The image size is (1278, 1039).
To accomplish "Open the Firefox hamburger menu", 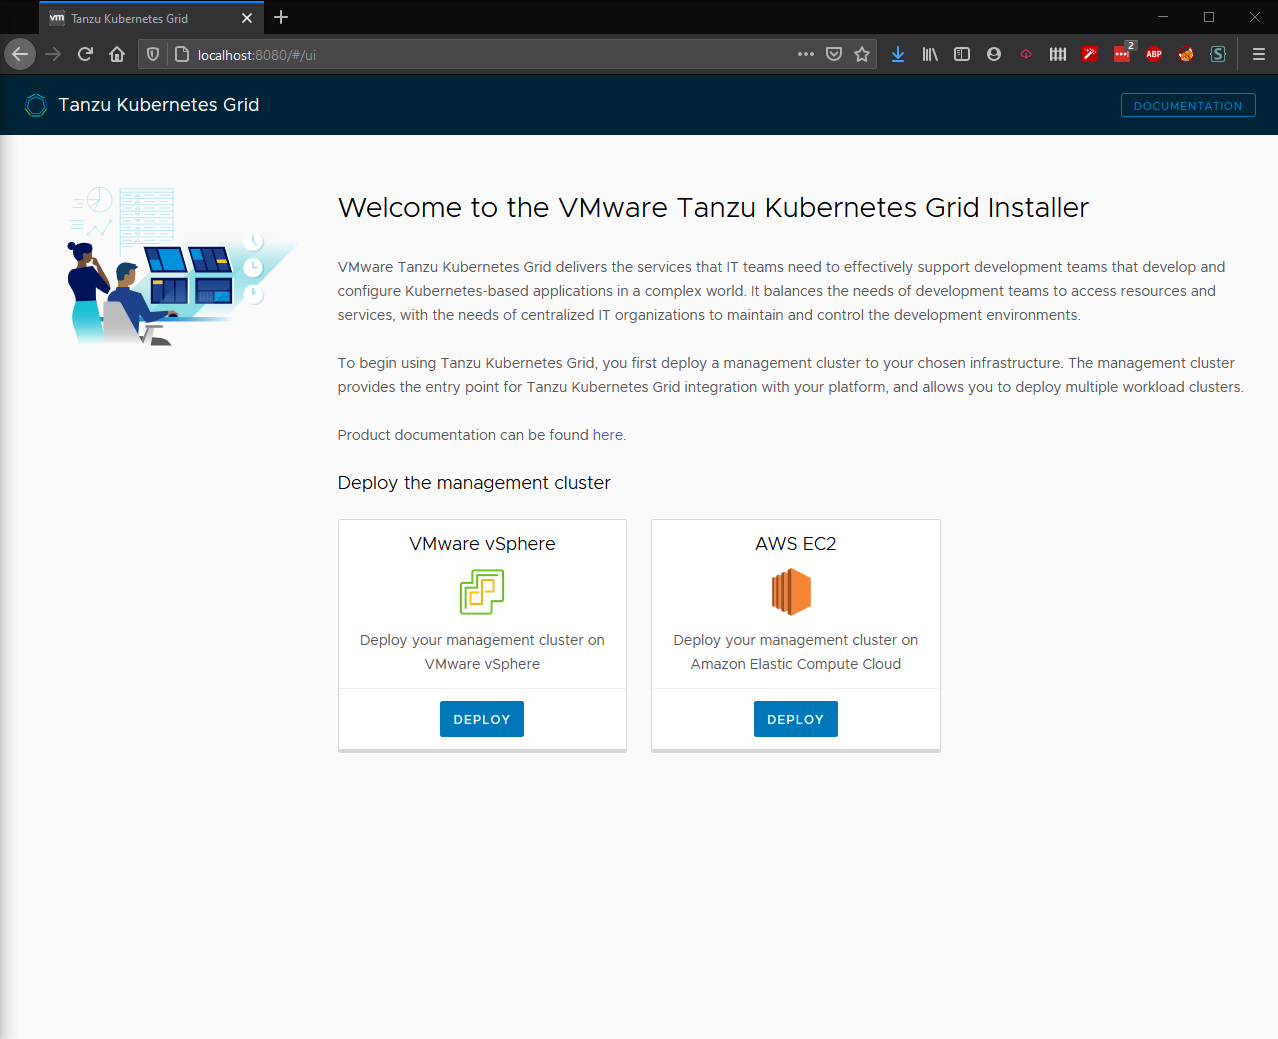I will click(1259, 54).
